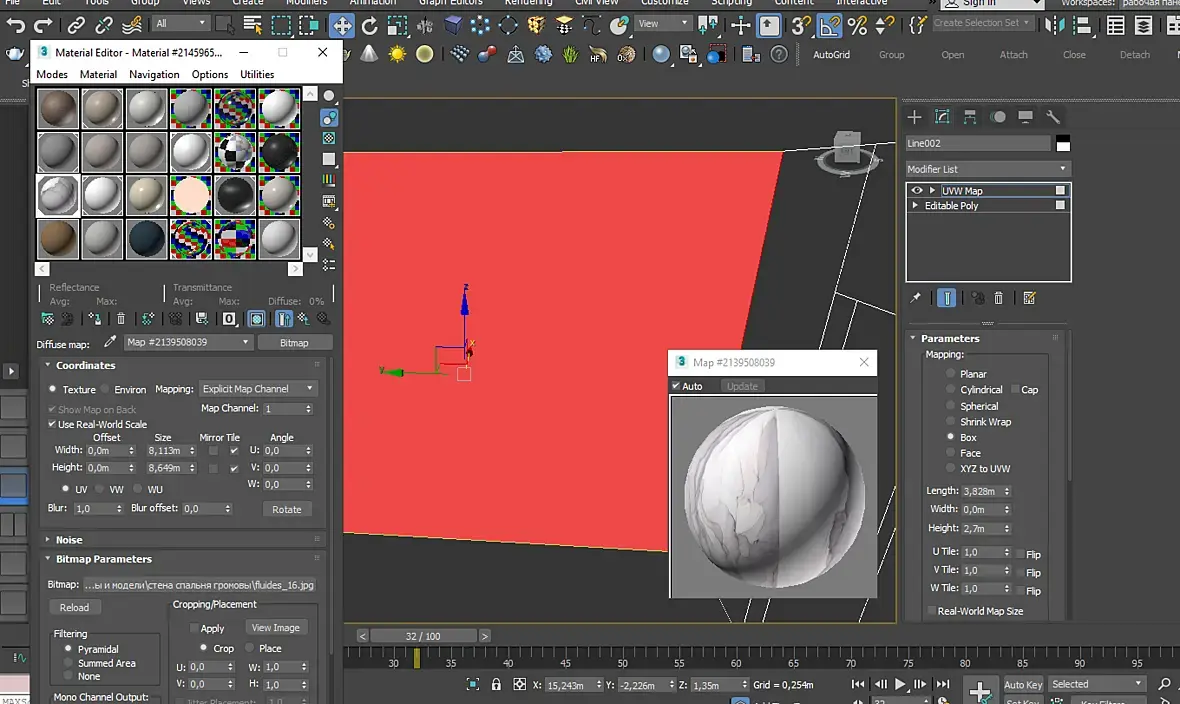The height and width of the screenshot is (704, 1180).
Task: Open the Navigation menu in Material Editor
Action: (154, 74)
